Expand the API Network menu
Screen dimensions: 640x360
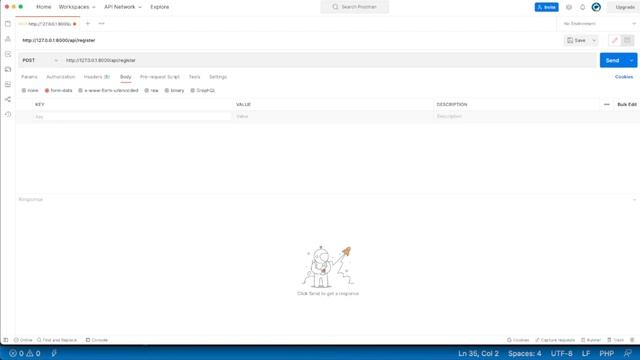[122, 7]
